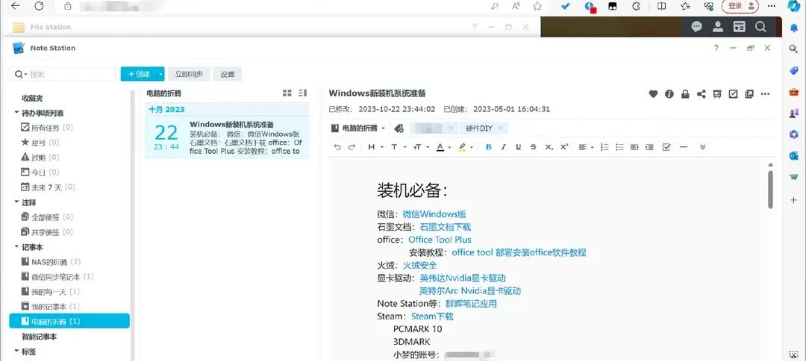This screenshot has height=361, width=811.
Task: Click 立即同步 sync button
Action: 189,74
